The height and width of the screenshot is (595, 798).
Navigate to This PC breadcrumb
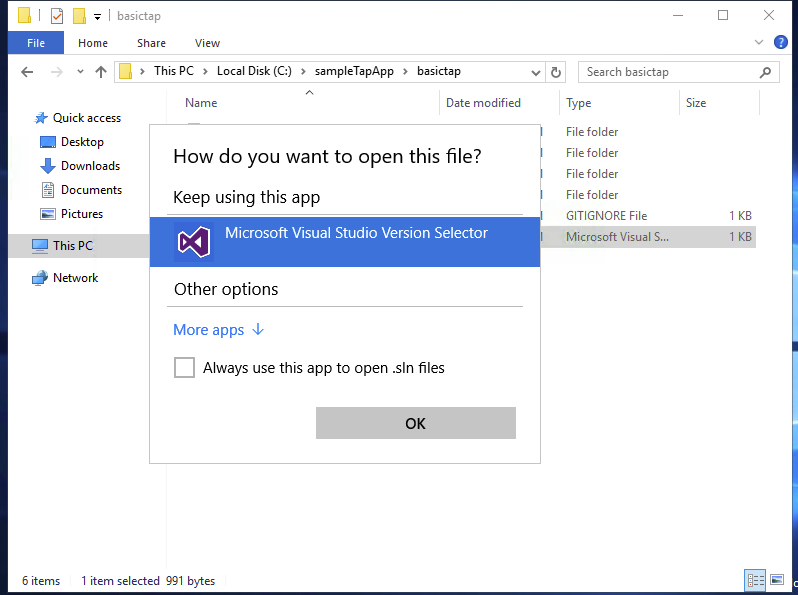pos(174,71)
